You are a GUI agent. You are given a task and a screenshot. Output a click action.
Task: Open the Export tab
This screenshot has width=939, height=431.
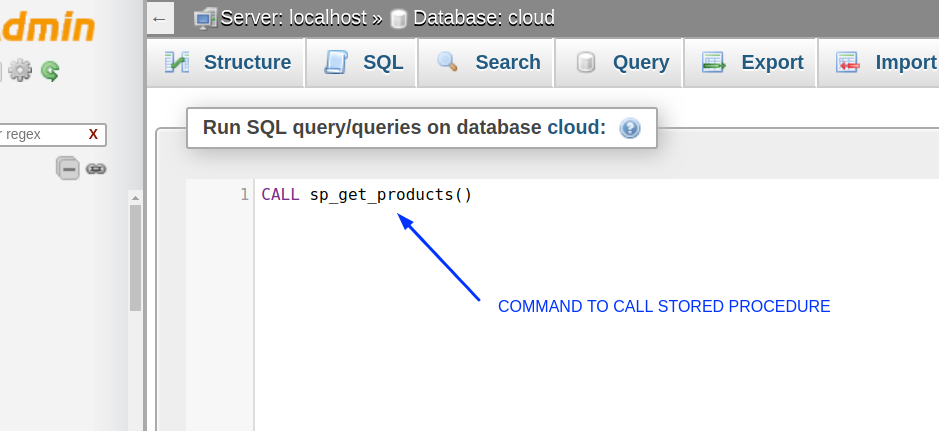[751, 62]
